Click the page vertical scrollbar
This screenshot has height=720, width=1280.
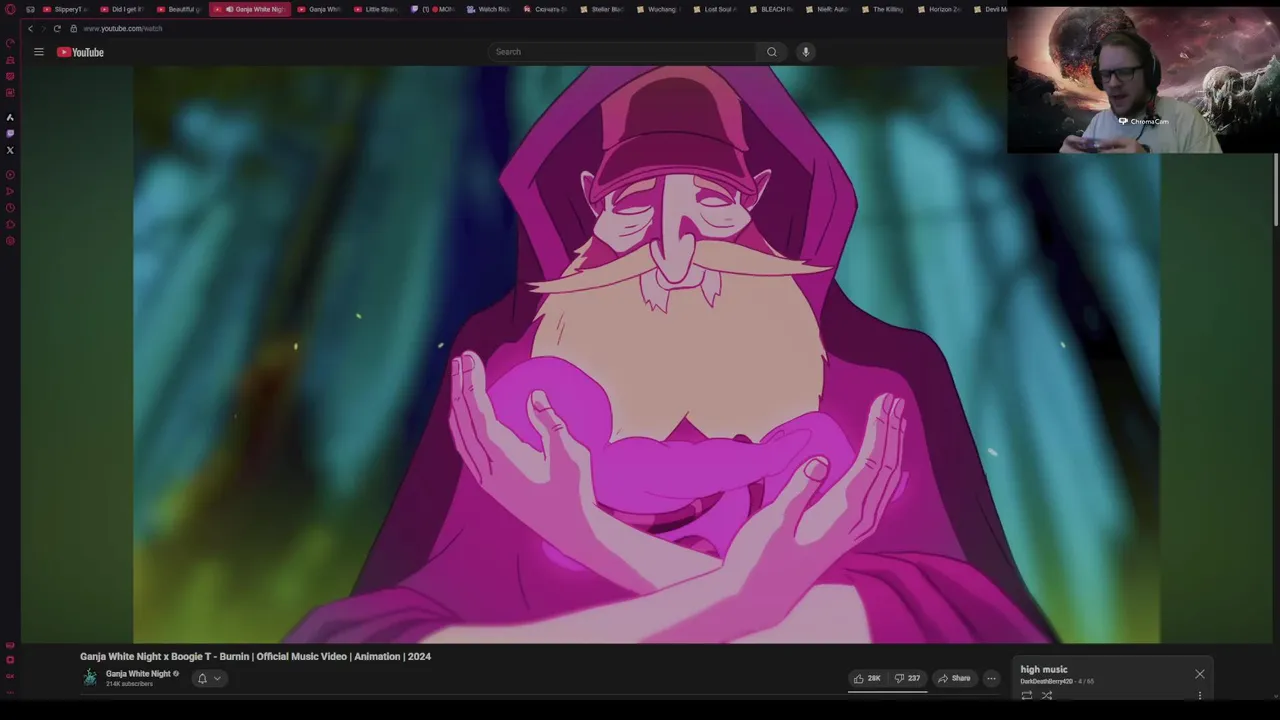pos(1276,190)
